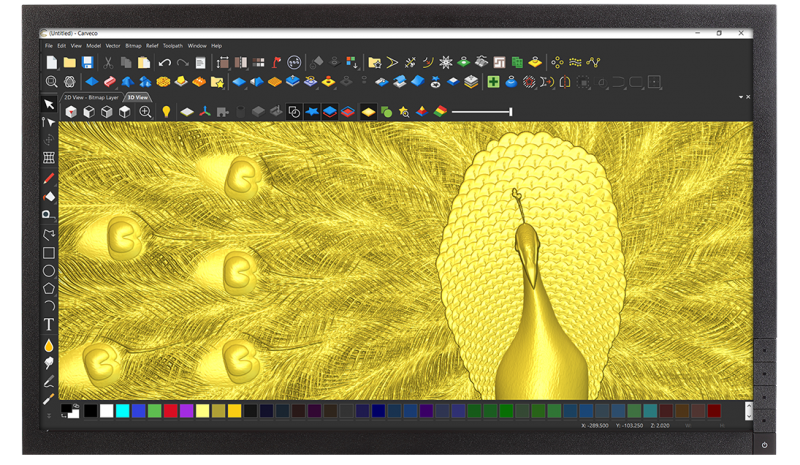Select the Rectangle drawing tool
Image resolution: width=800 pixels, height=465 pixels.
(49, 253)
